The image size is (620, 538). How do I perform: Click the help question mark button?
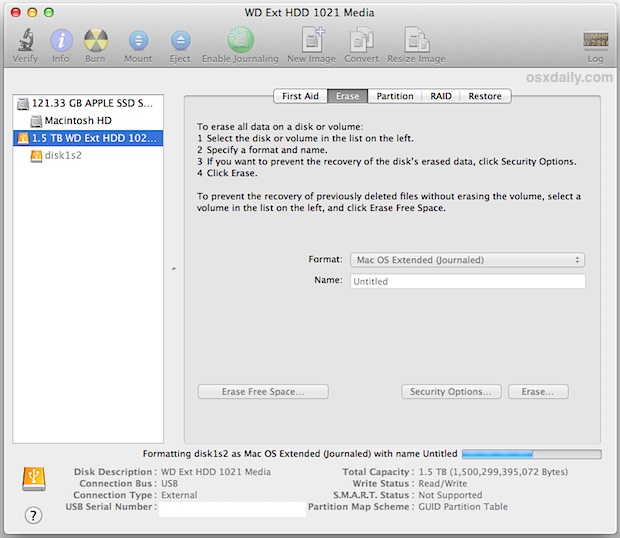33,515
